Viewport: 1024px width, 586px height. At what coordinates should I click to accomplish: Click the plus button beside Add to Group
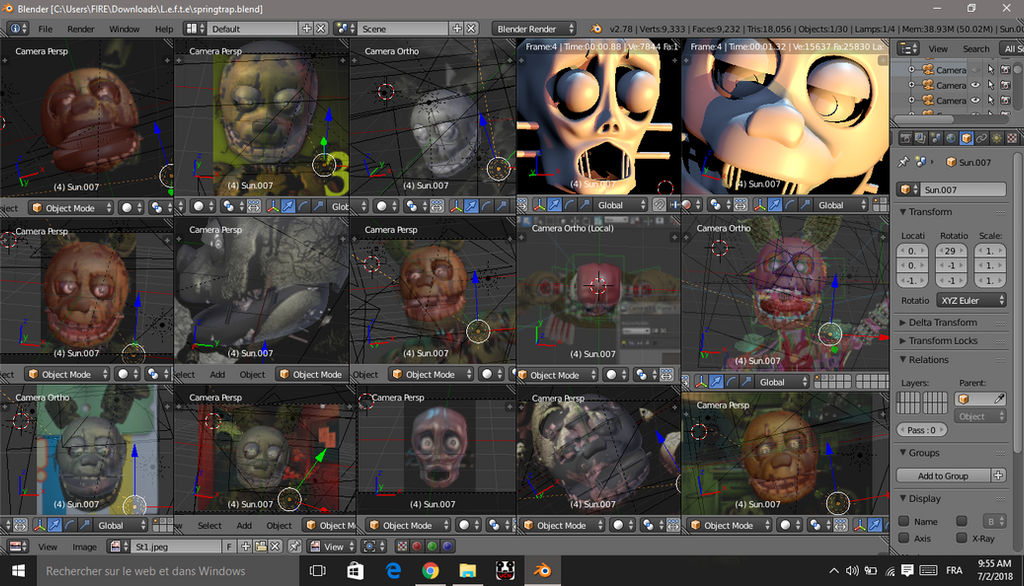click(x=999, y=476)
